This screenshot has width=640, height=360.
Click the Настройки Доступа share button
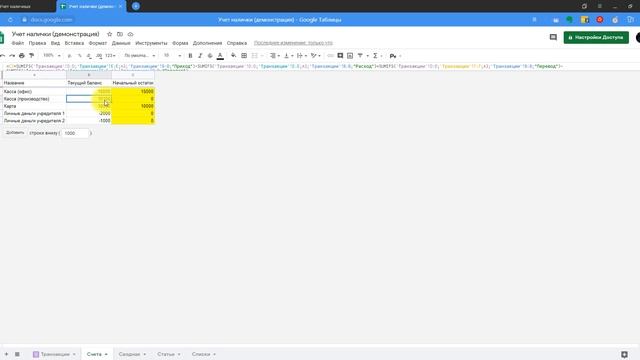pyautogui.click(x=596, y=37)
